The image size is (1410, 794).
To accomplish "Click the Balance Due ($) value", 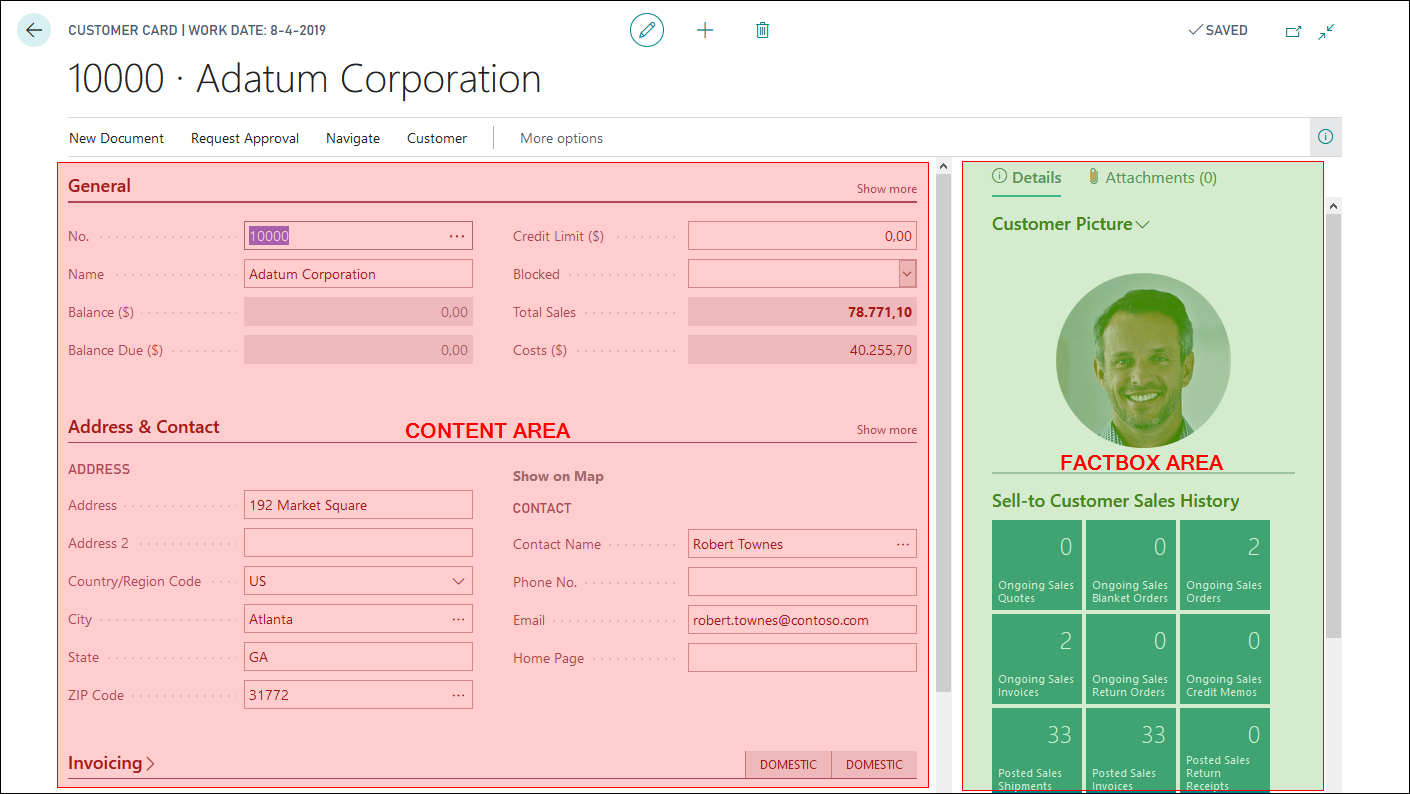I will 358,350.
